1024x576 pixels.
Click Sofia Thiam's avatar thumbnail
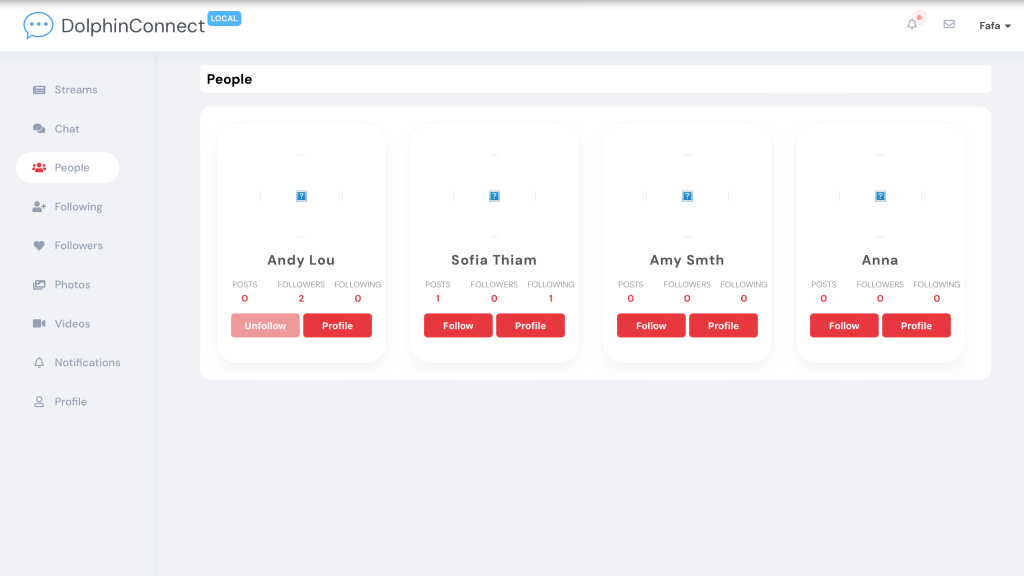494,196
